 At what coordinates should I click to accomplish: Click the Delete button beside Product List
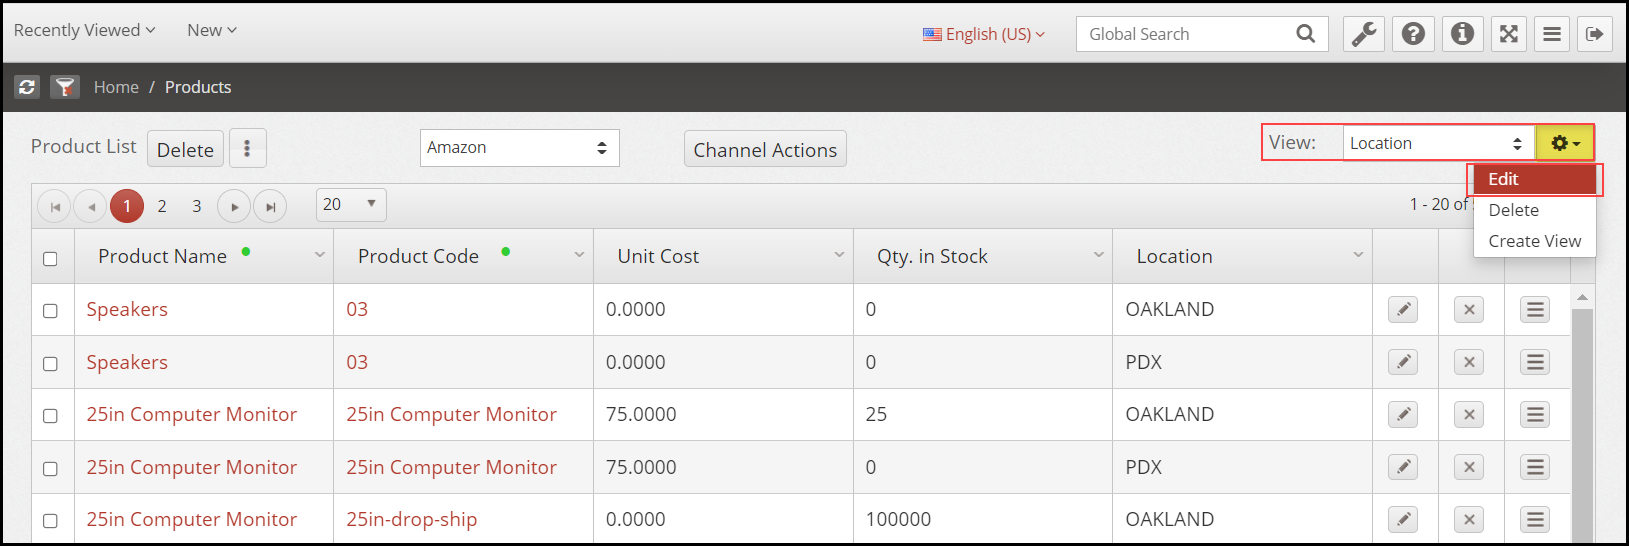pos(185,149)
